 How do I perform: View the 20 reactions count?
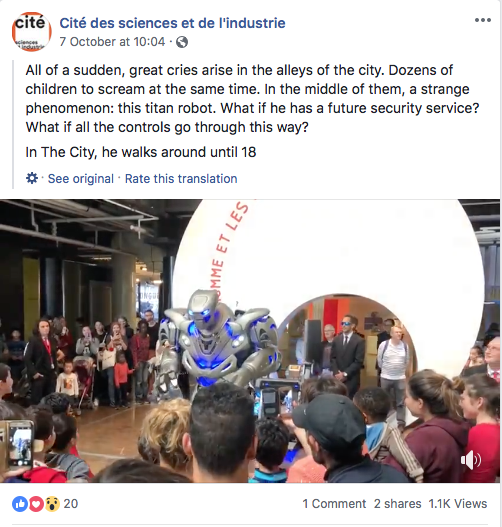pos(71,504)
